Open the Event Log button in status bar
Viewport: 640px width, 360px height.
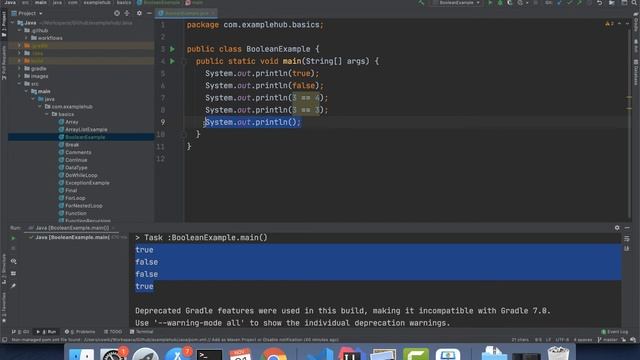coord(615,332)
